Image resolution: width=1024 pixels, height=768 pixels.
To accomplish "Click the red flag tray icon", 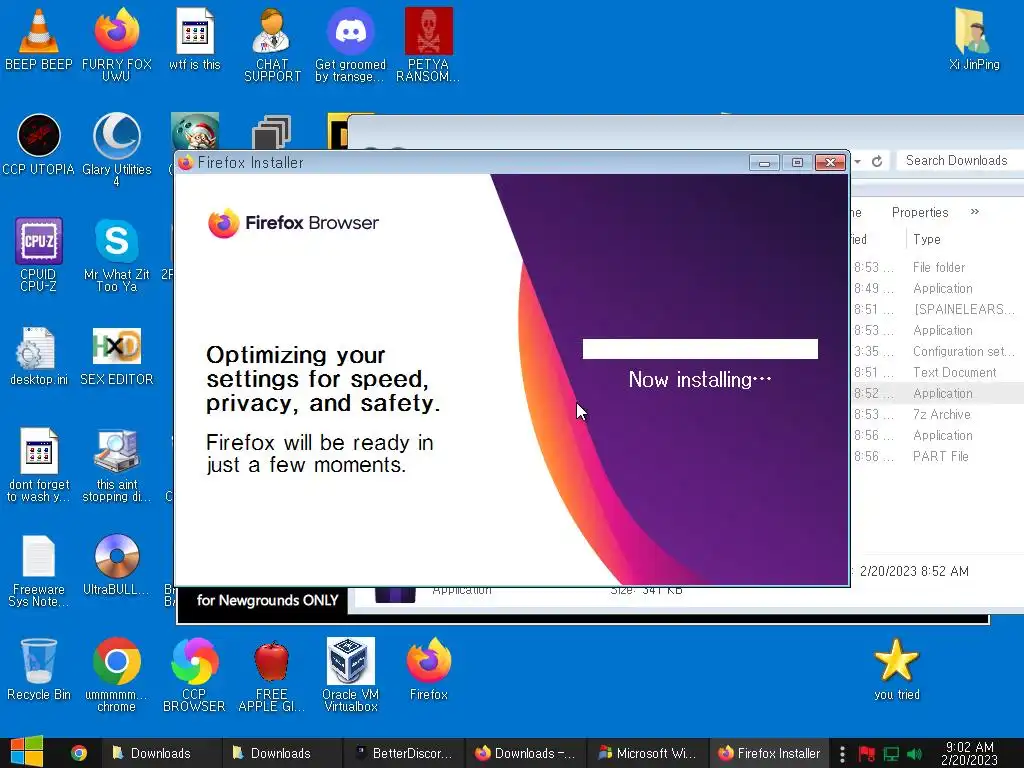I will 867,754.
